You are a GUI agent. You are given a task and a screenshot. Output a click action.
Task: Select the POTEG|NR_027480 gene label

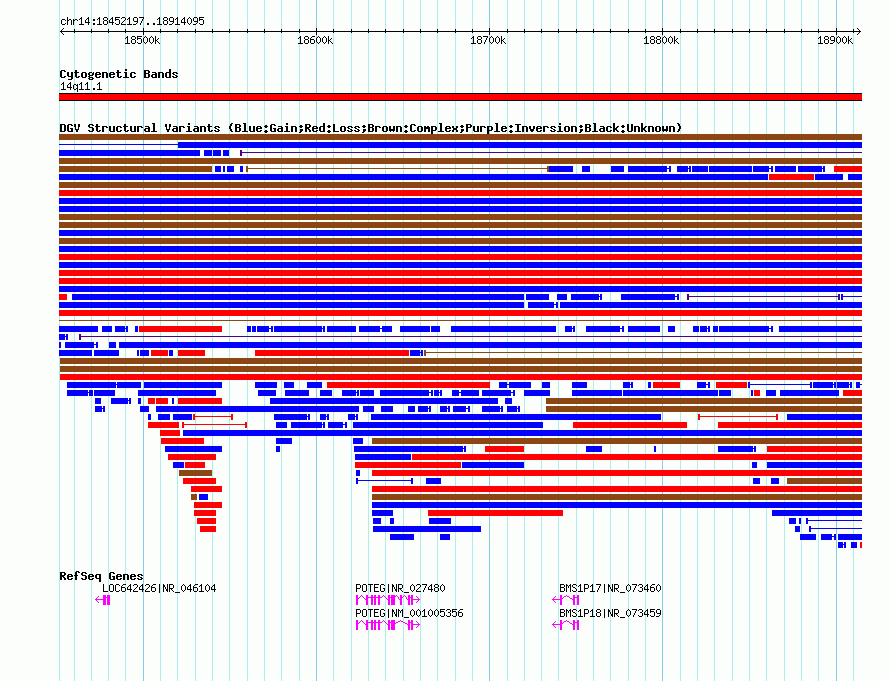pos(400,588)
